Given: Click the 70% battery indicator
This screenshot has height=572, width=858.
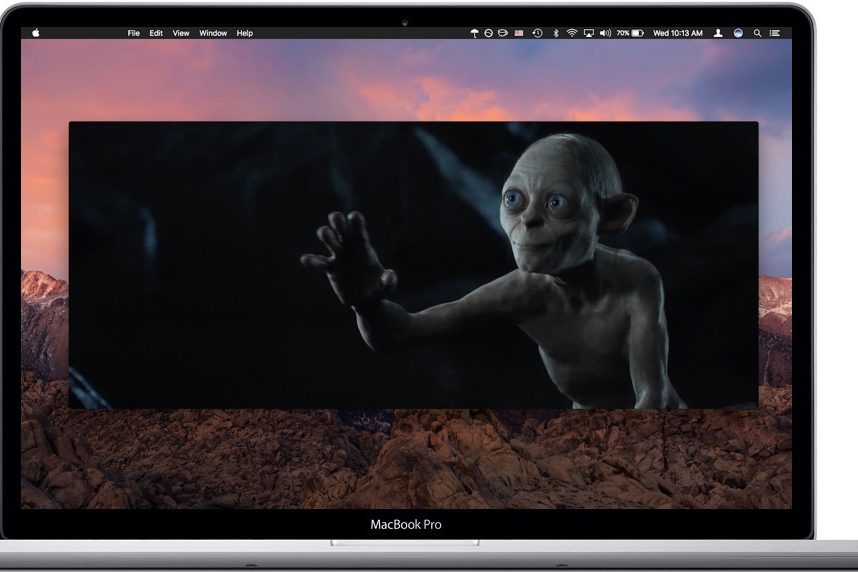Looking at the screenshot, I should (x=630, y=33).
